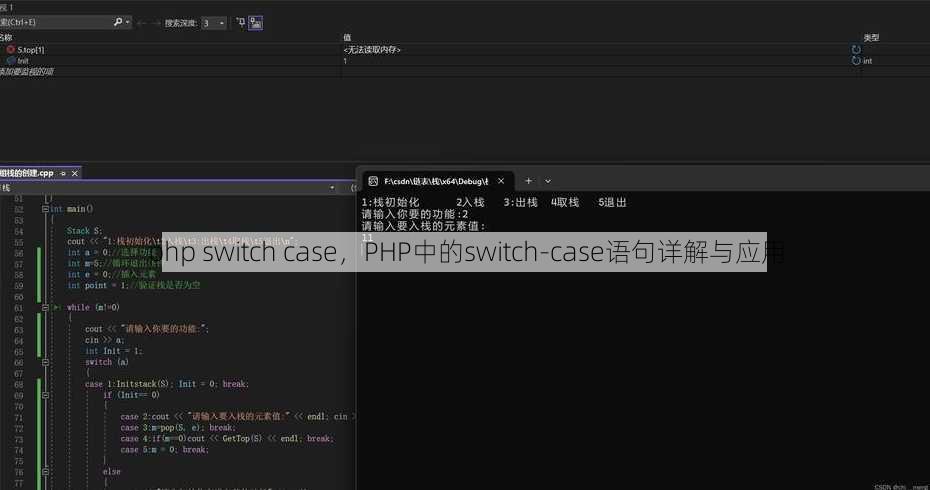
Task: Click the terminal menu line starting "1:栈初始化"
Action: (x=494, y=202)
